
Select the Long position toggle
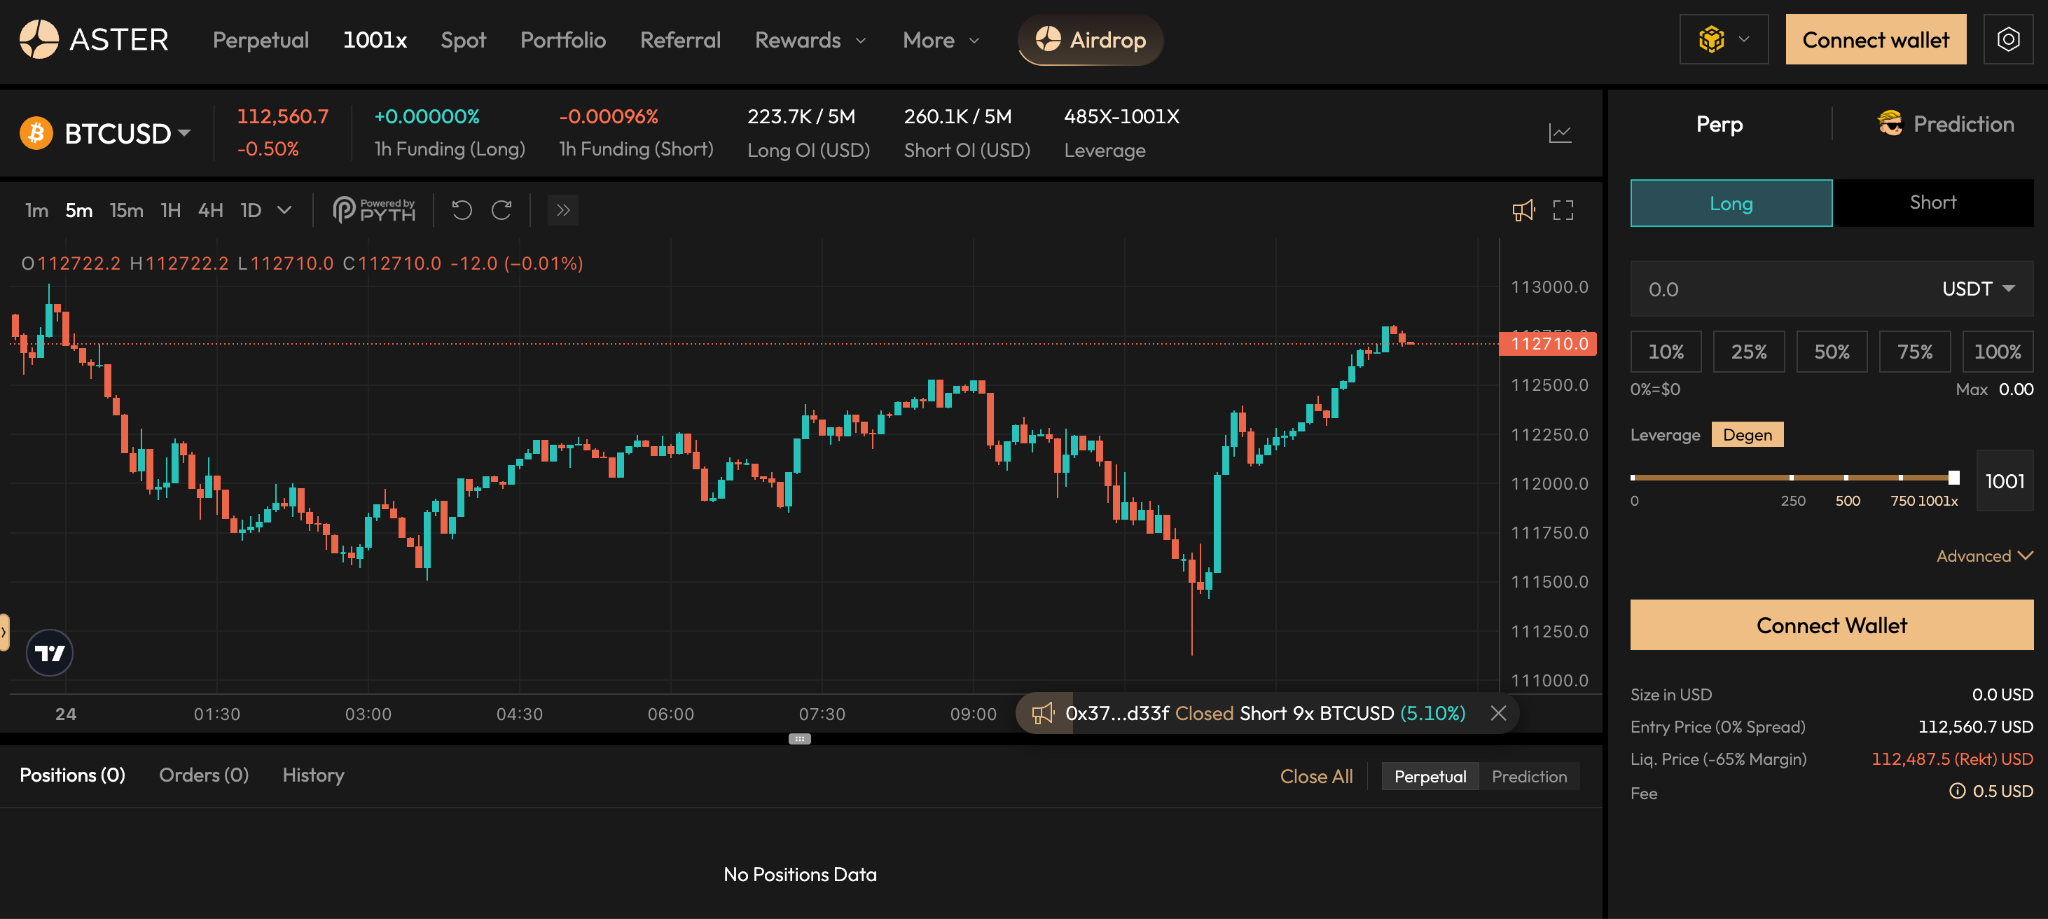tap(1731, 203)
